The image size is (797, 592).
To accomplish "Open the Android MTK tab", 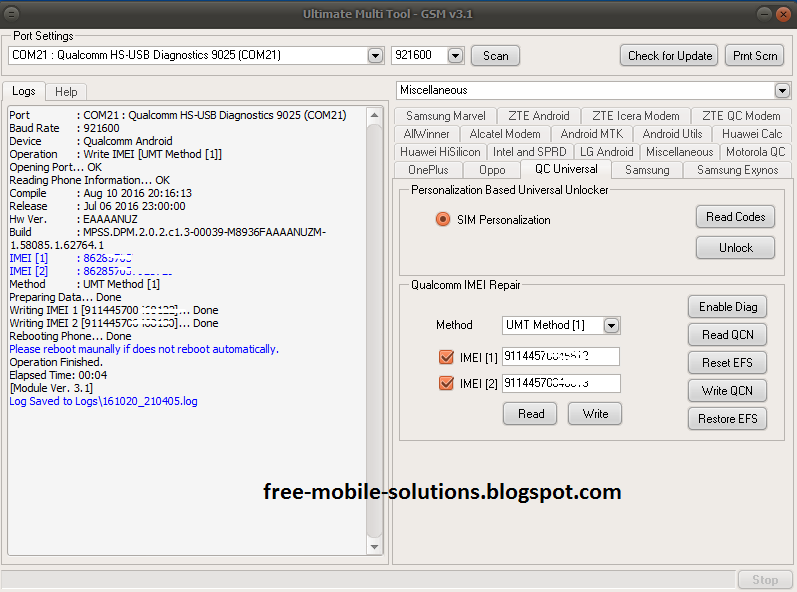I will point(592,134).
